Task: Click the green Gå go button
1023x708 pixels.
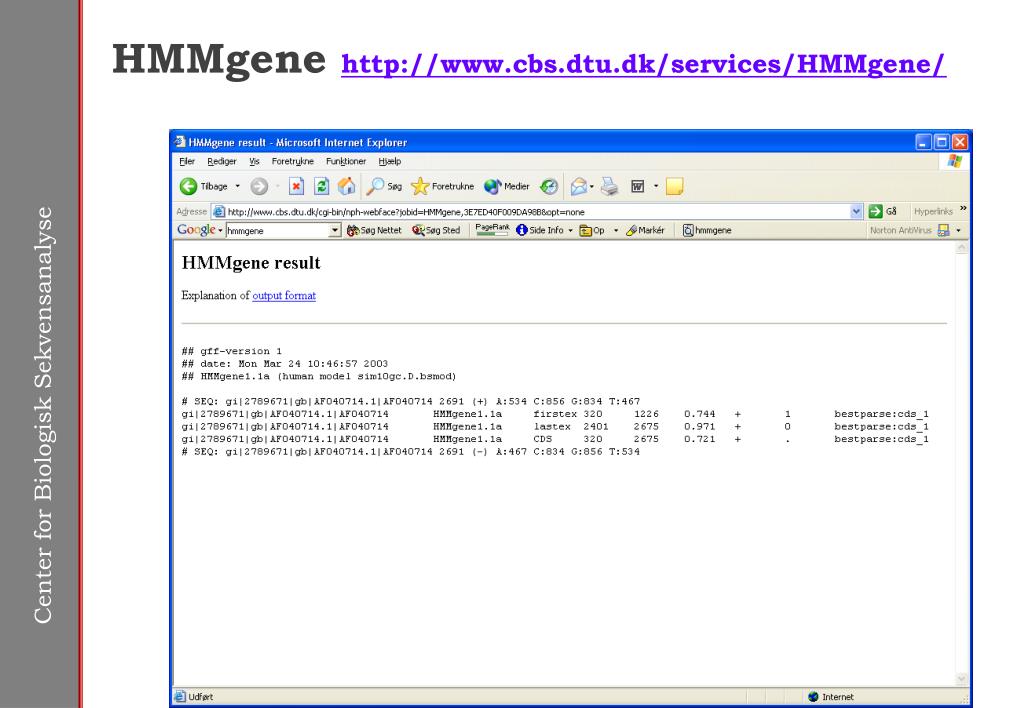Action: (883, 211)
